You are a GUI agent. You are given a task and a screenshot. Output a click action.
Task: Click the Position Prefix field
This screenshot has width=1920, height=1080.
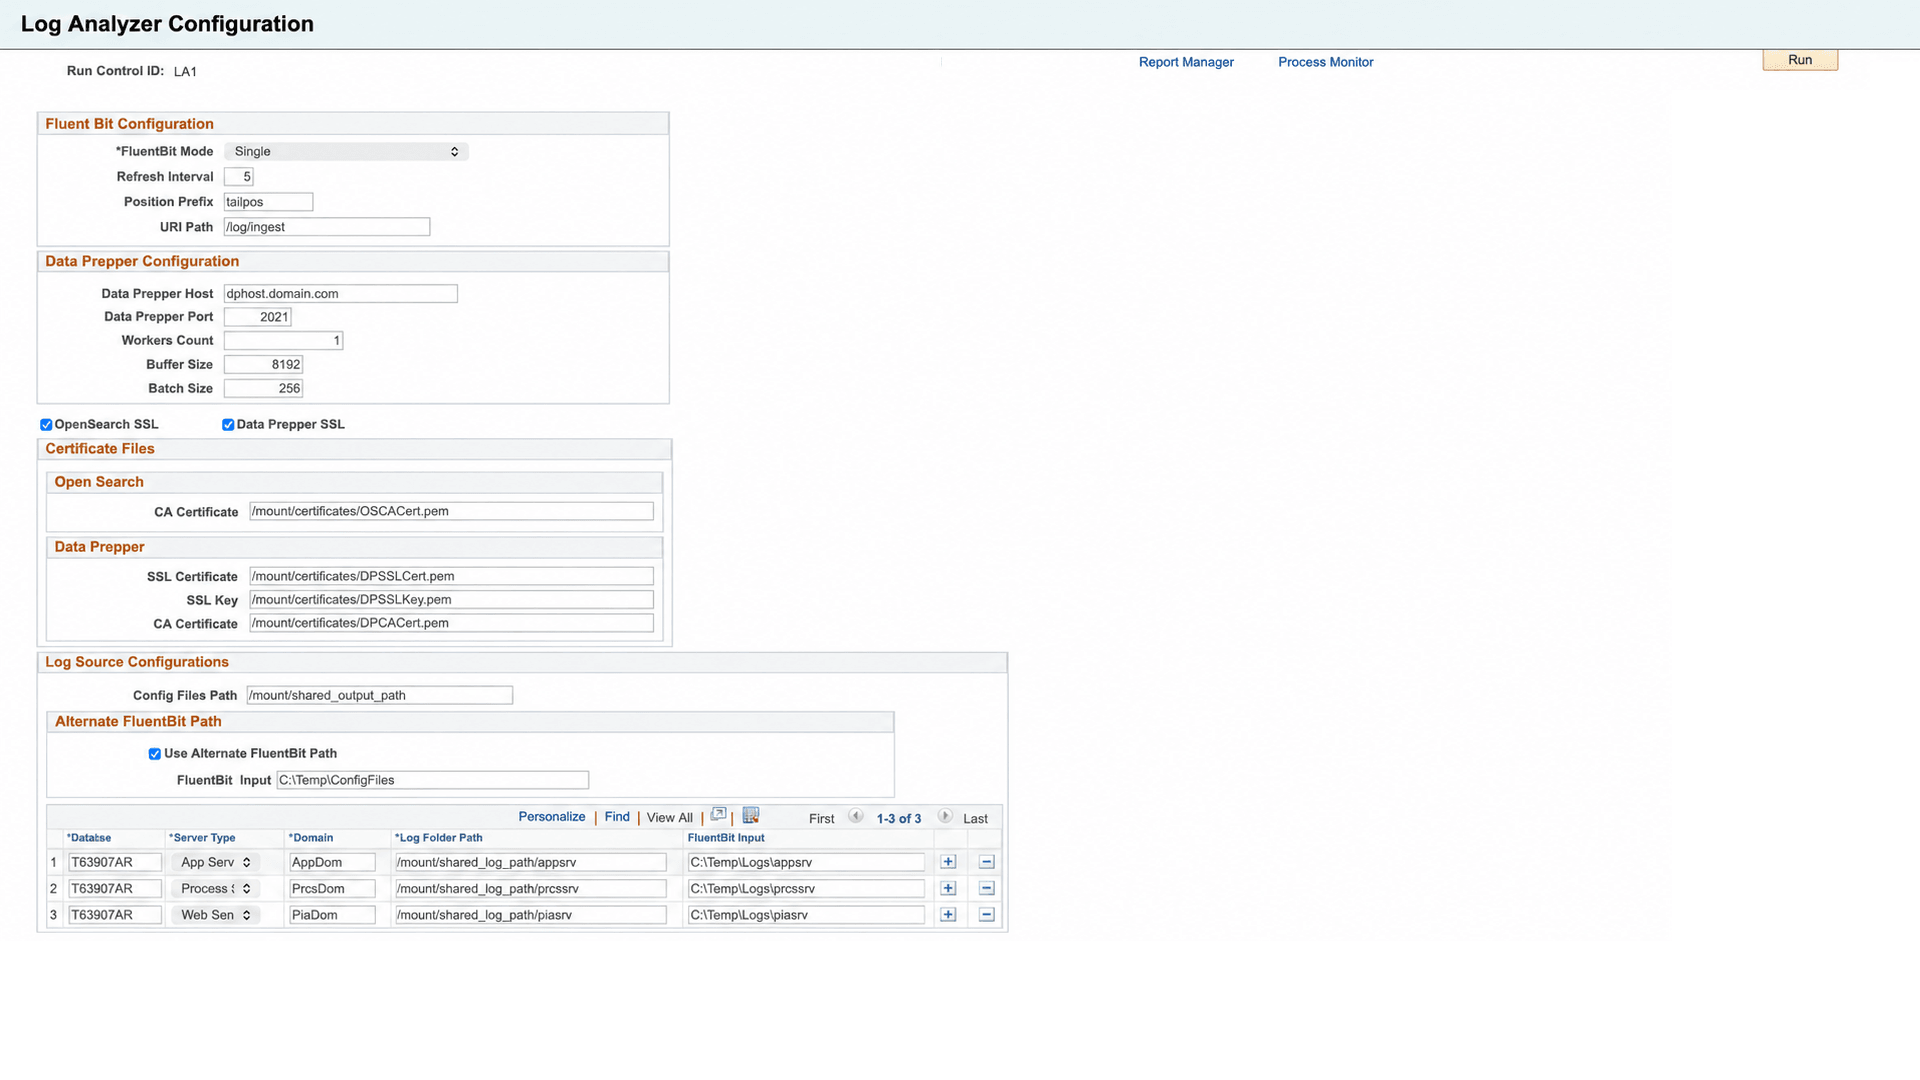tap(268, 202)
